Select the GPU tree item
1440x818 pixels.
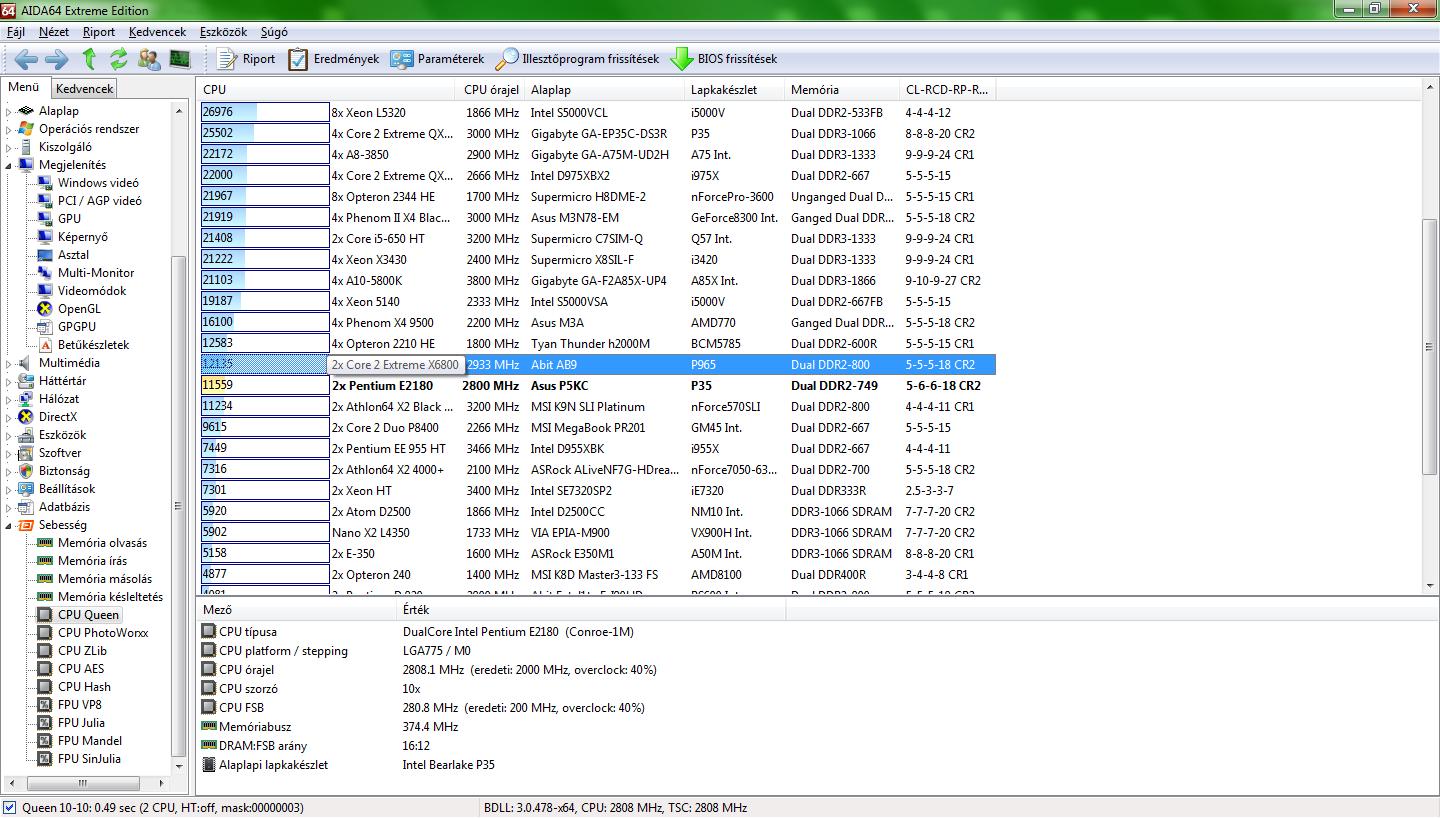coord(69,219)
